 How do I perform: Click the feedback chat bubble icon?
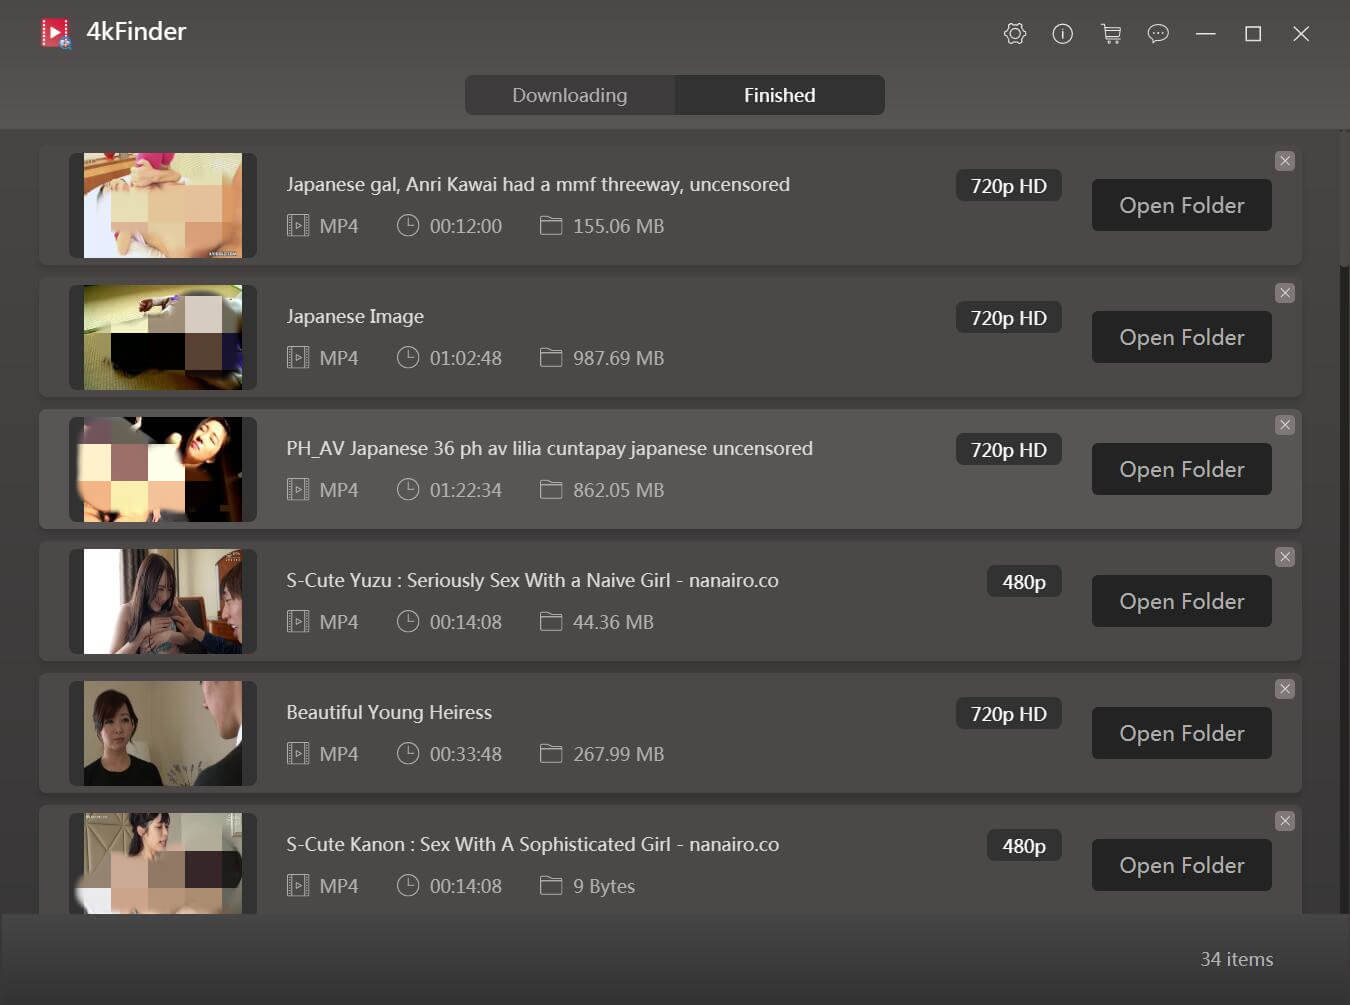pyautogui.click(x=1158, y=34)
